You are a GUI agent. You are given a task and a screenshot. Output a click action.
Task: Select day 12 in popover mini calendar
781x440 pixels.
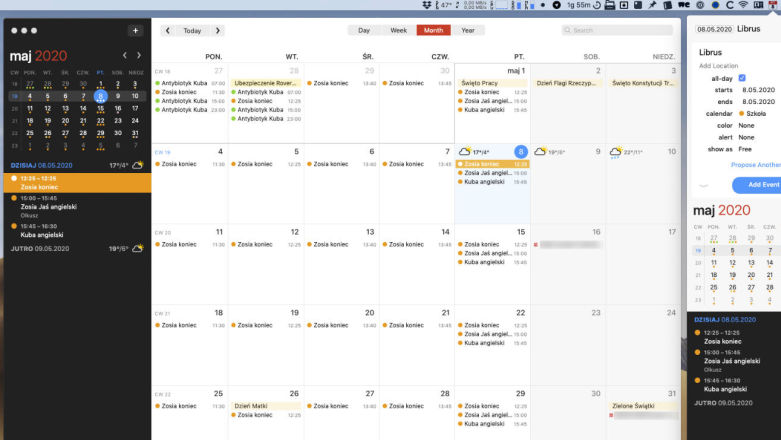point(732,263)
